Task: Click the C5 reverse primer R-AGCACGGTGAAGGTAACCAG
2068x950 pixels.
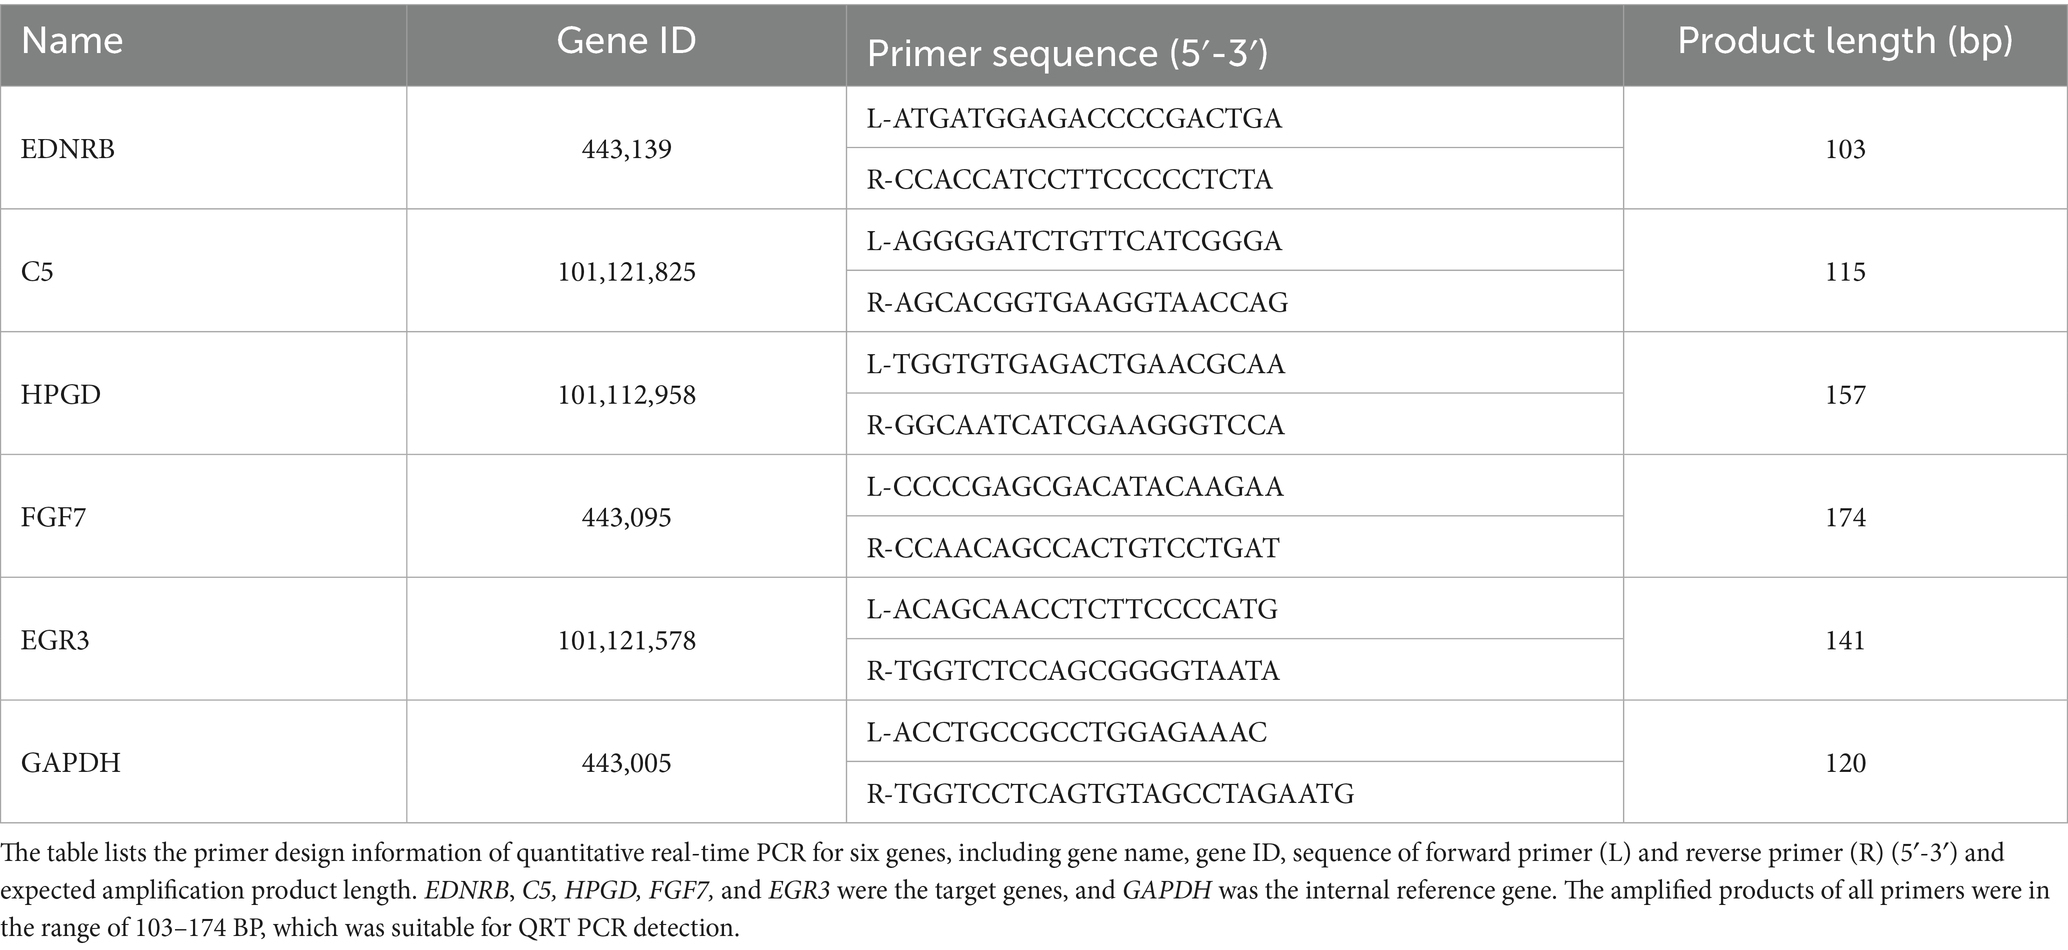Action: [x=1077, y=302]
